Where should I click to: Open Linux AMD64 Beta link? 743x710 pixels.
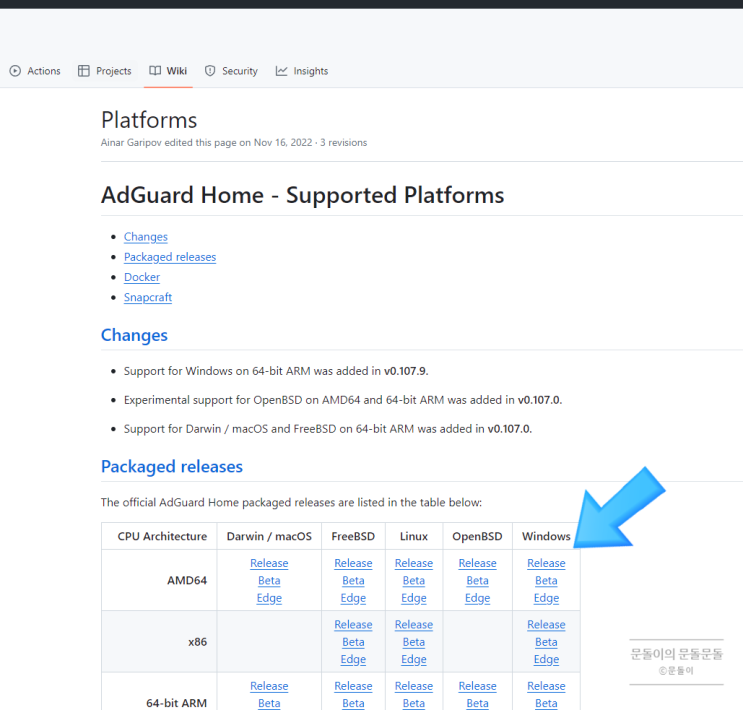414,580
